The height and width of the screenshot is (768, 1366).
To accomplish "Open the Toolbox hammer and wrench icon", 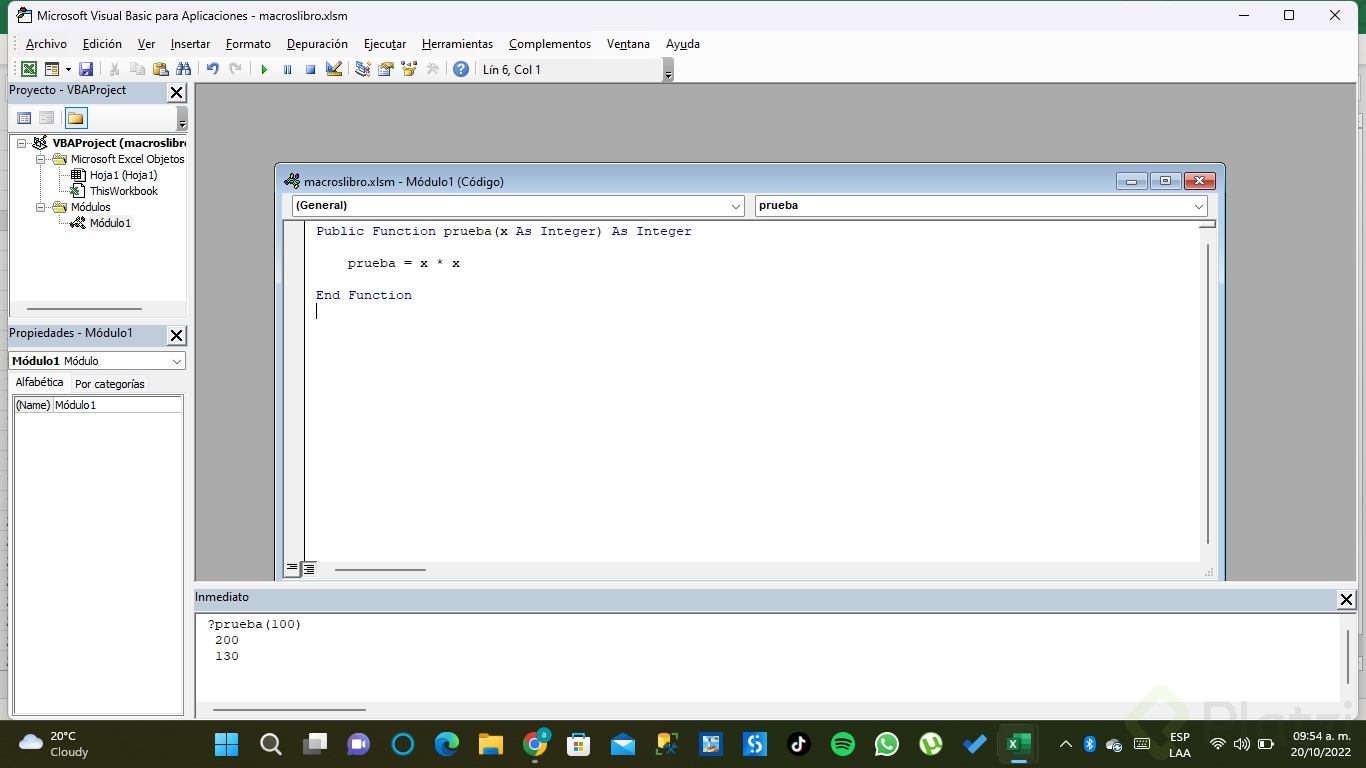I will point(432,69).
